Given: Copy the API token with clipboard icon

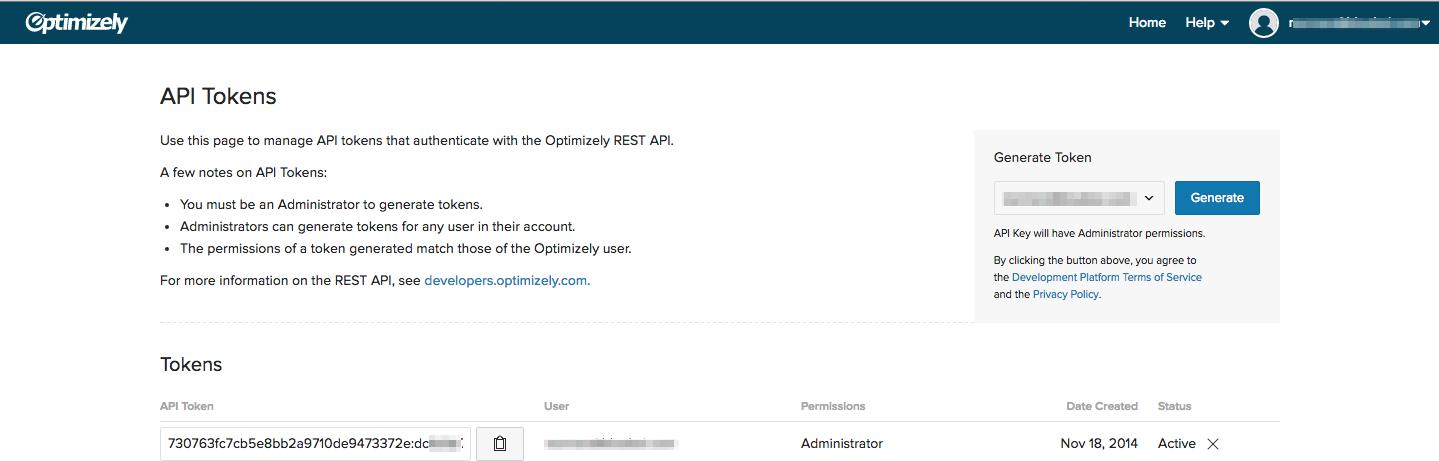Looking at the screenshot, I should [500, 443].
